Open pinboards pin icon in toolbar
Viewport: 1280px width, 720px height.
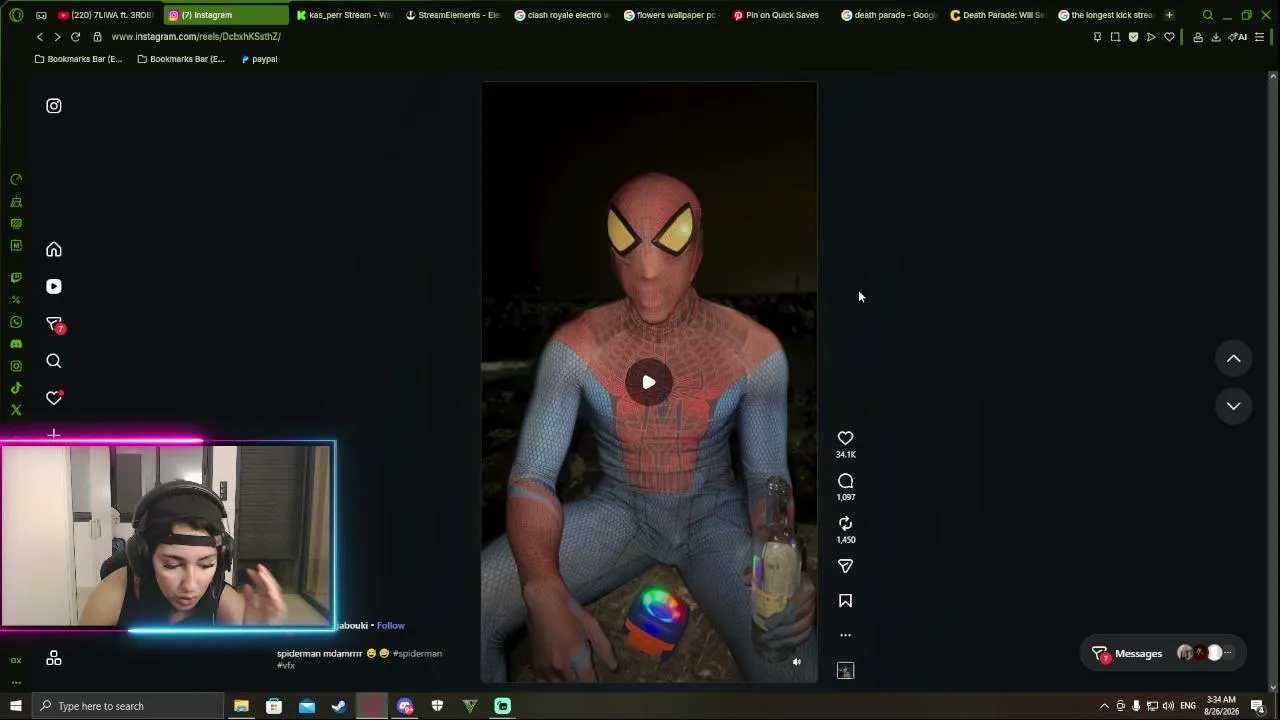click(x=1097, y=37)
